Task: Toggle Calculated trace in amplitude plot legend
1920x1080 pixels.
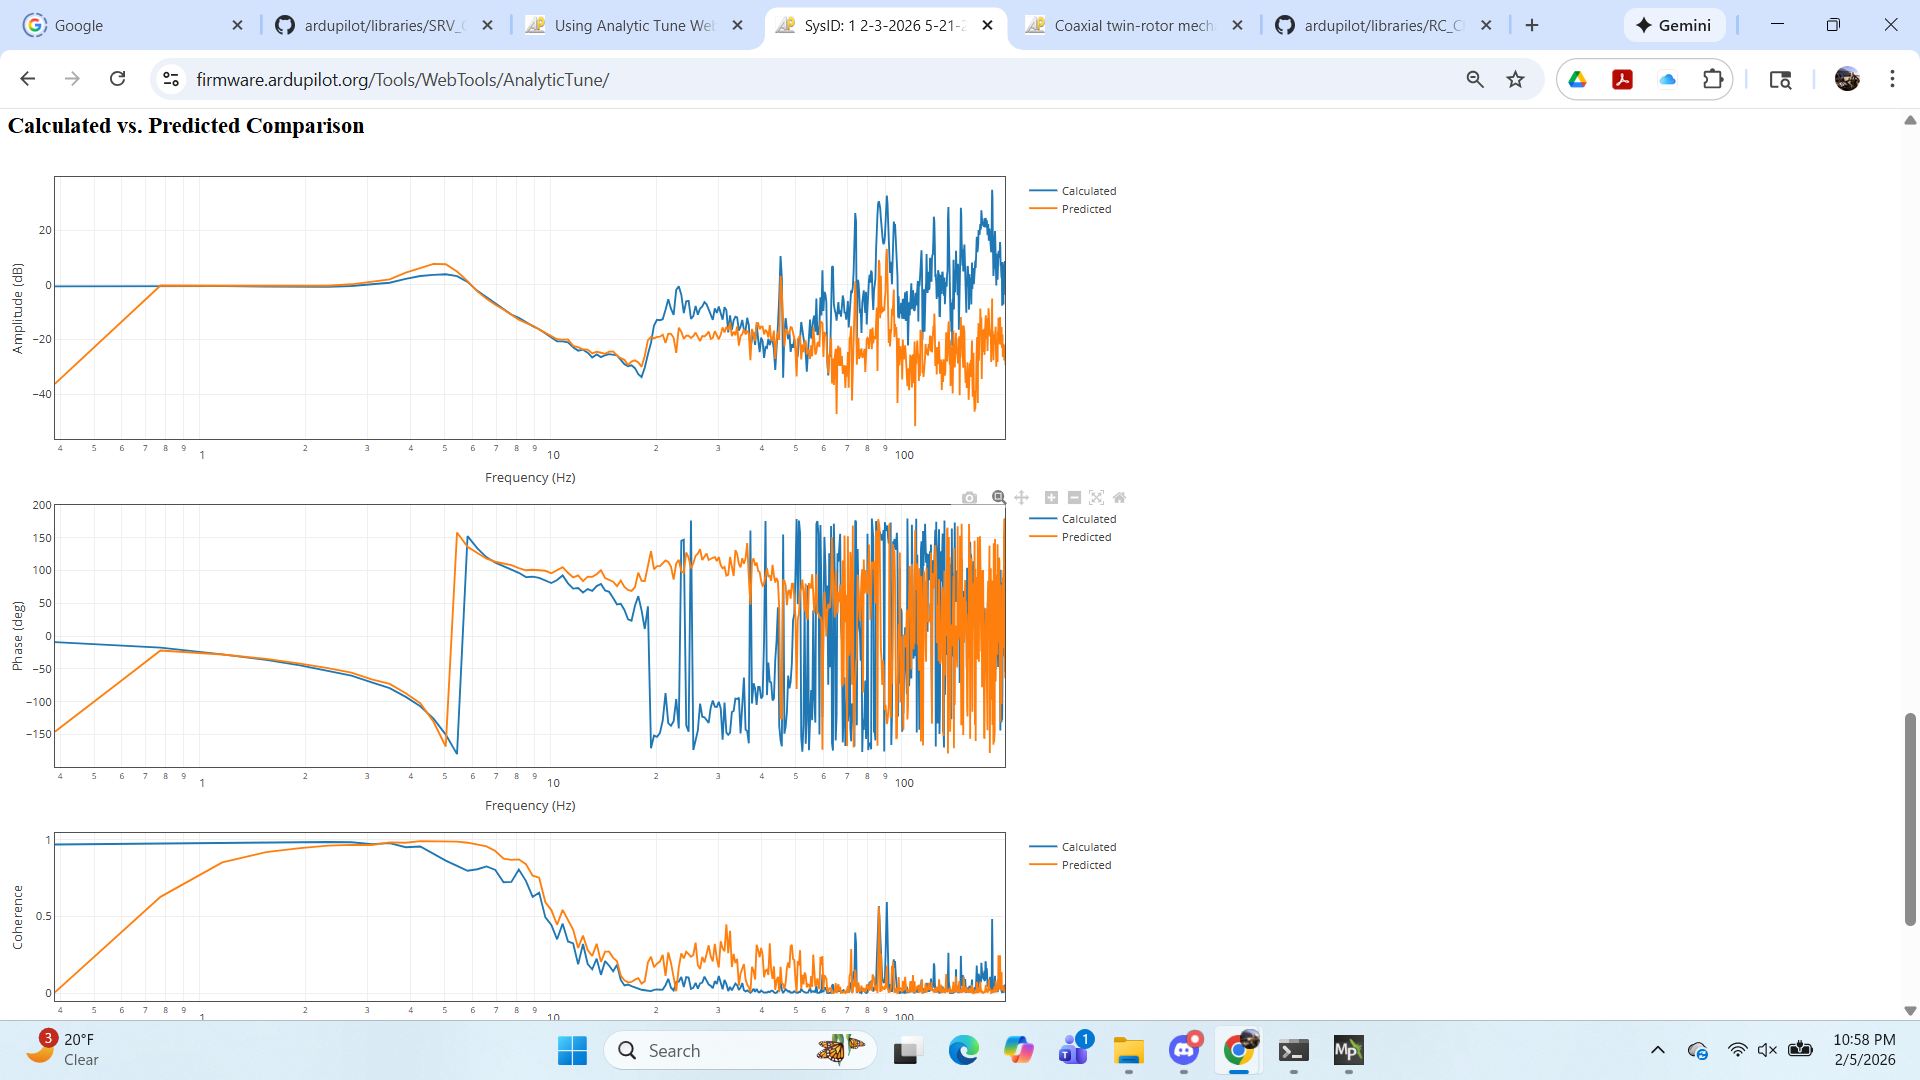Action: 1088,191
